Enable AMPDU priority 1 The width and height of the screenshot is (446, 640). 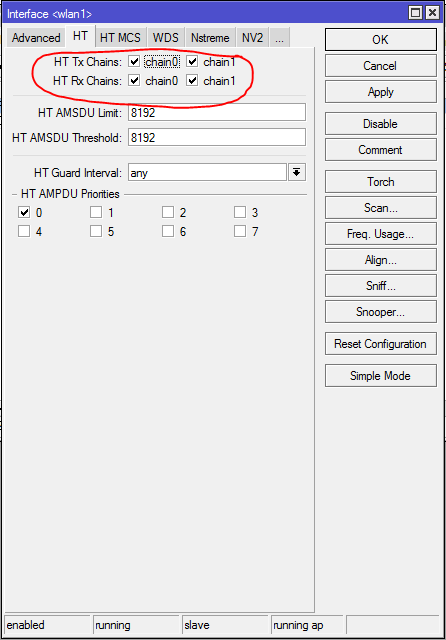pos(96,212)
